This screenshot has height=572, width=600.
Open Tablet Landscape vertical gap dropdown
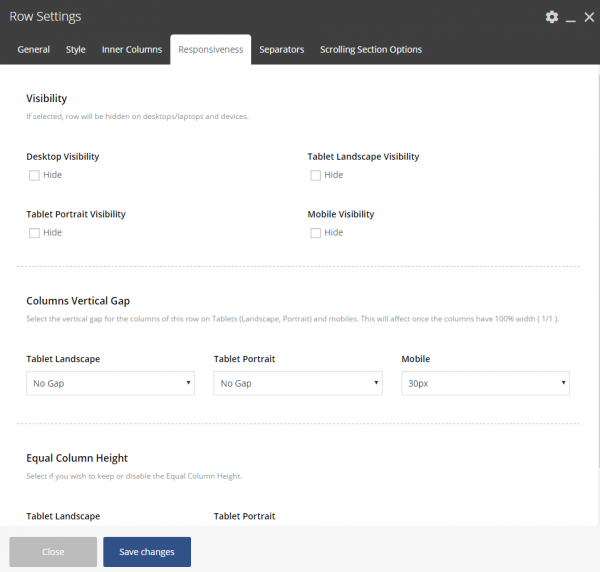[x=110, y=383]
